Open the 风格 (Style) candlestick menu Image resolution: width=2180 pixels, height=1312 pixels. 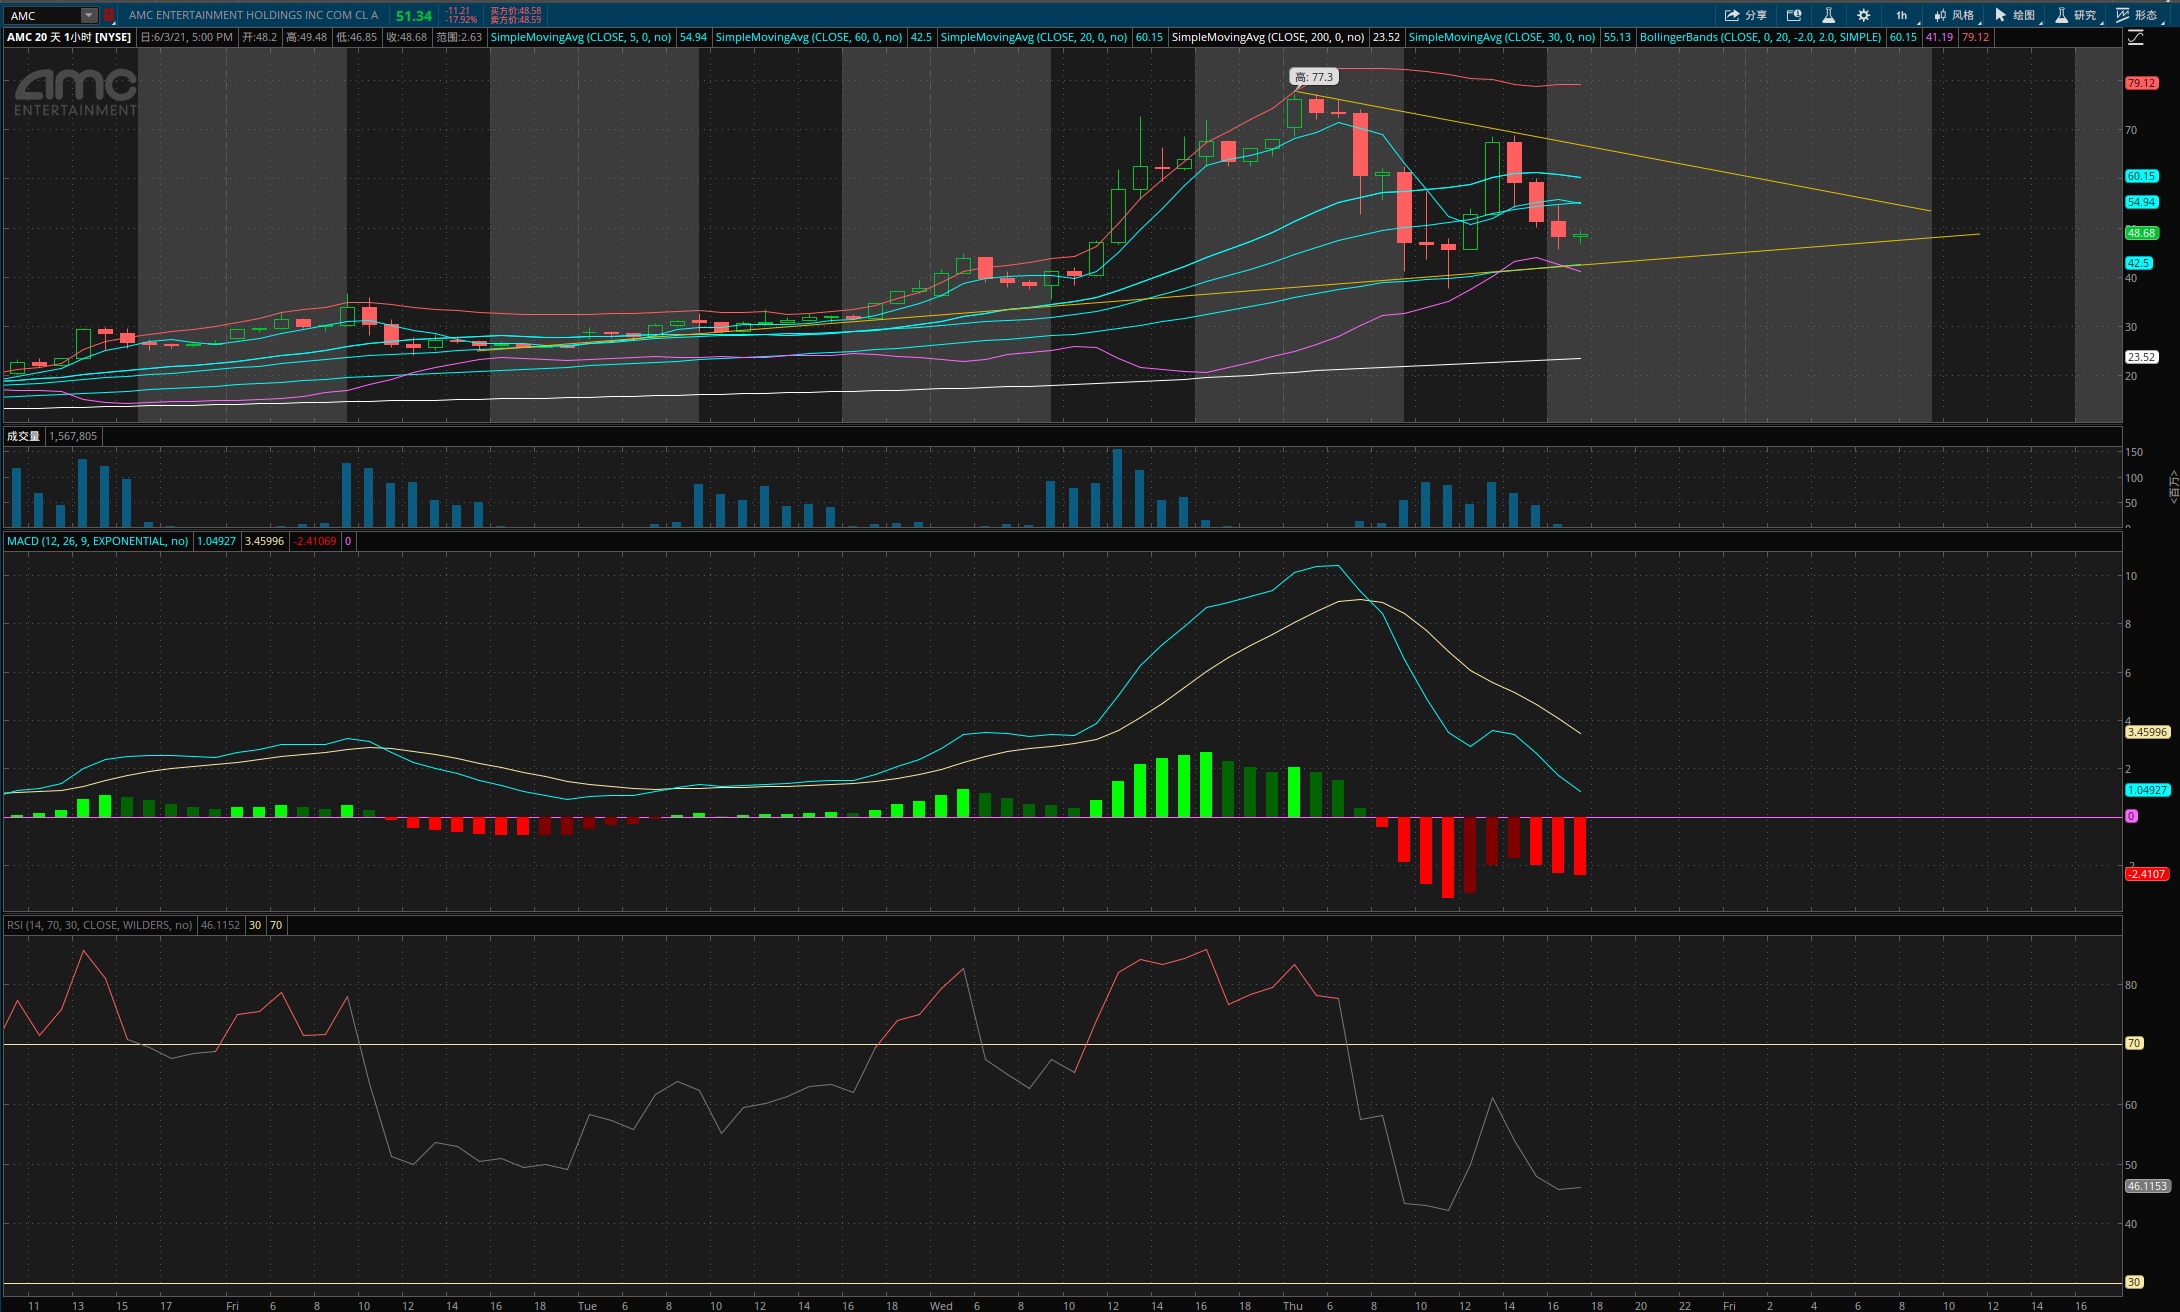pyautogui.click(x=1954, y=15)
